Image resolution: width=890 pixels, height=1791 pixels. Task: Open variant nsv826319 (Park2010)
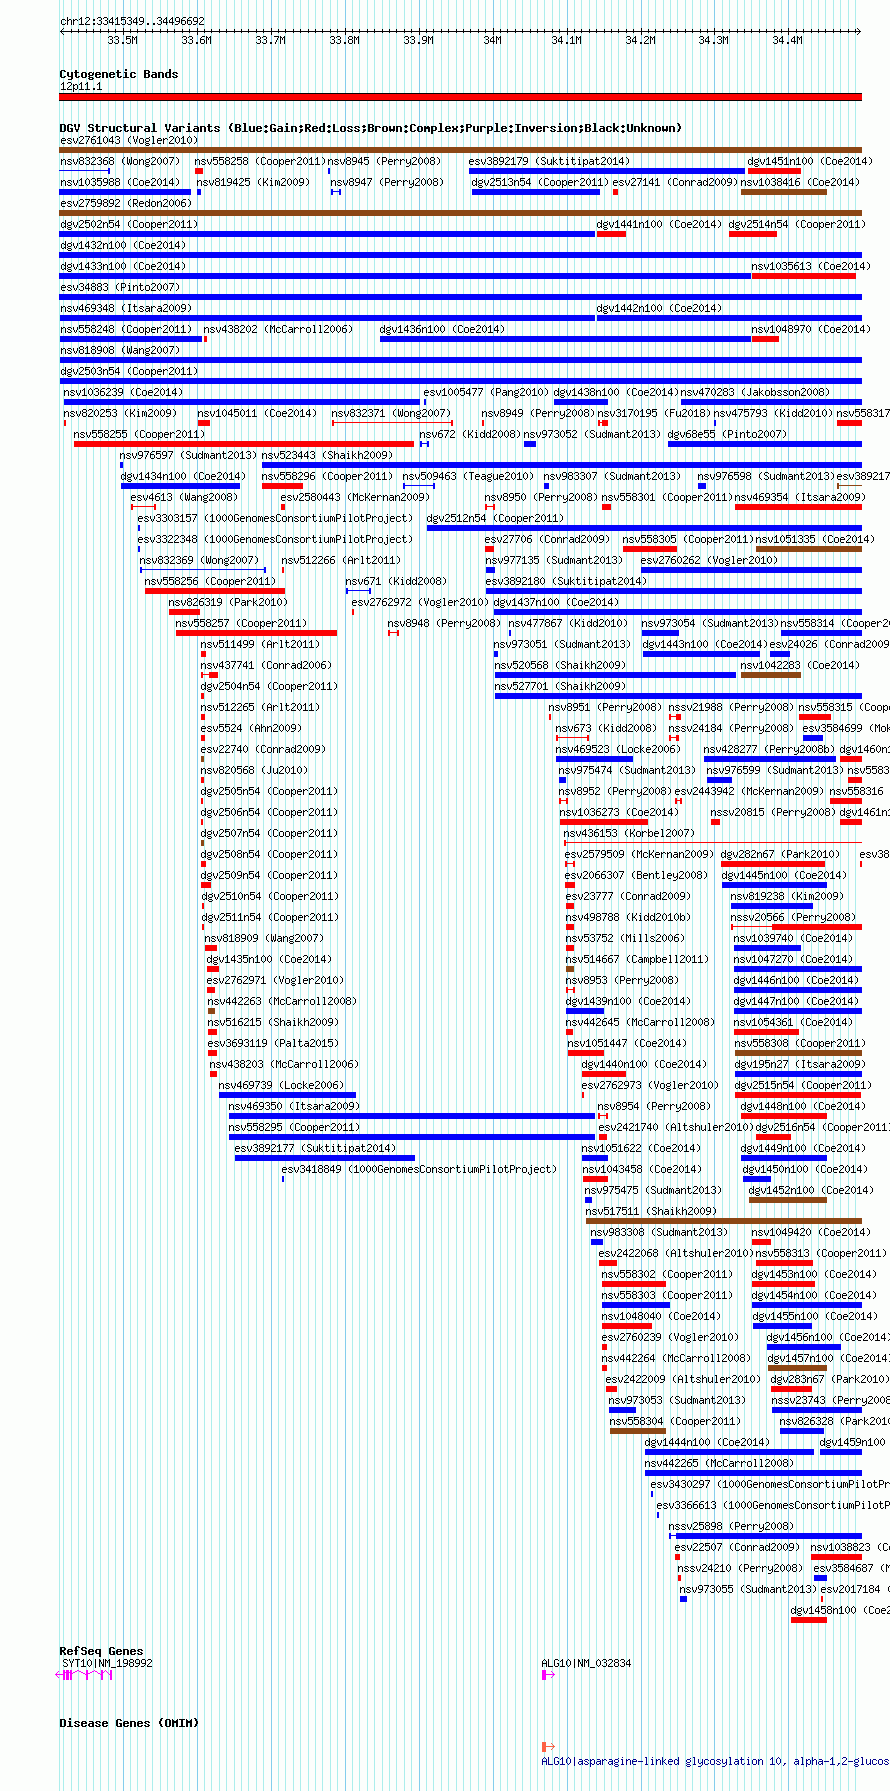coord(228,602)
